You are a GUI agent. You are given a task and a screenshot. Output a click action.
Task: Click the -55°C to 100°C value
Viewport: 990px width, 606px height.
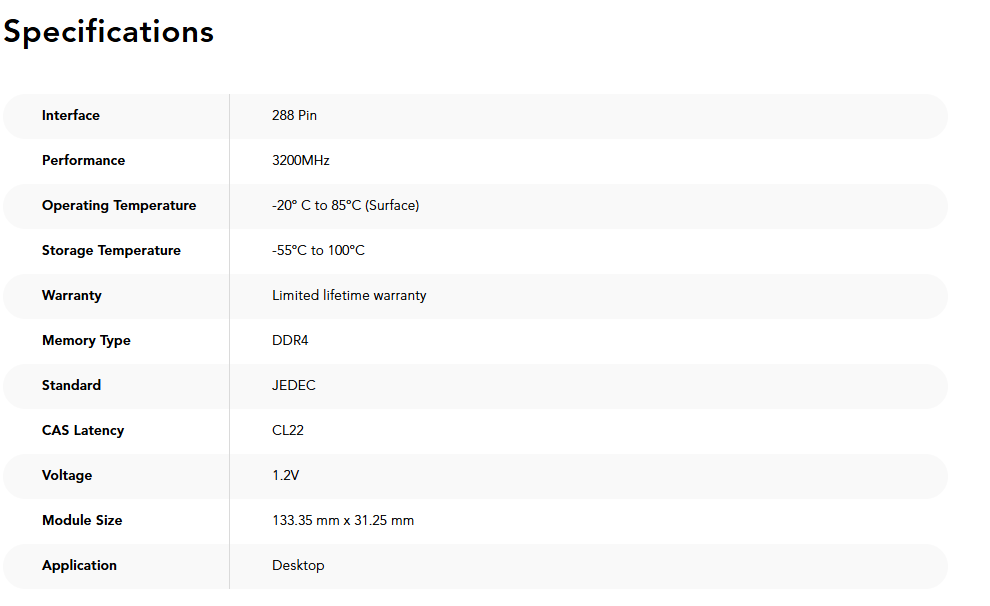click(x=318, y=251)
